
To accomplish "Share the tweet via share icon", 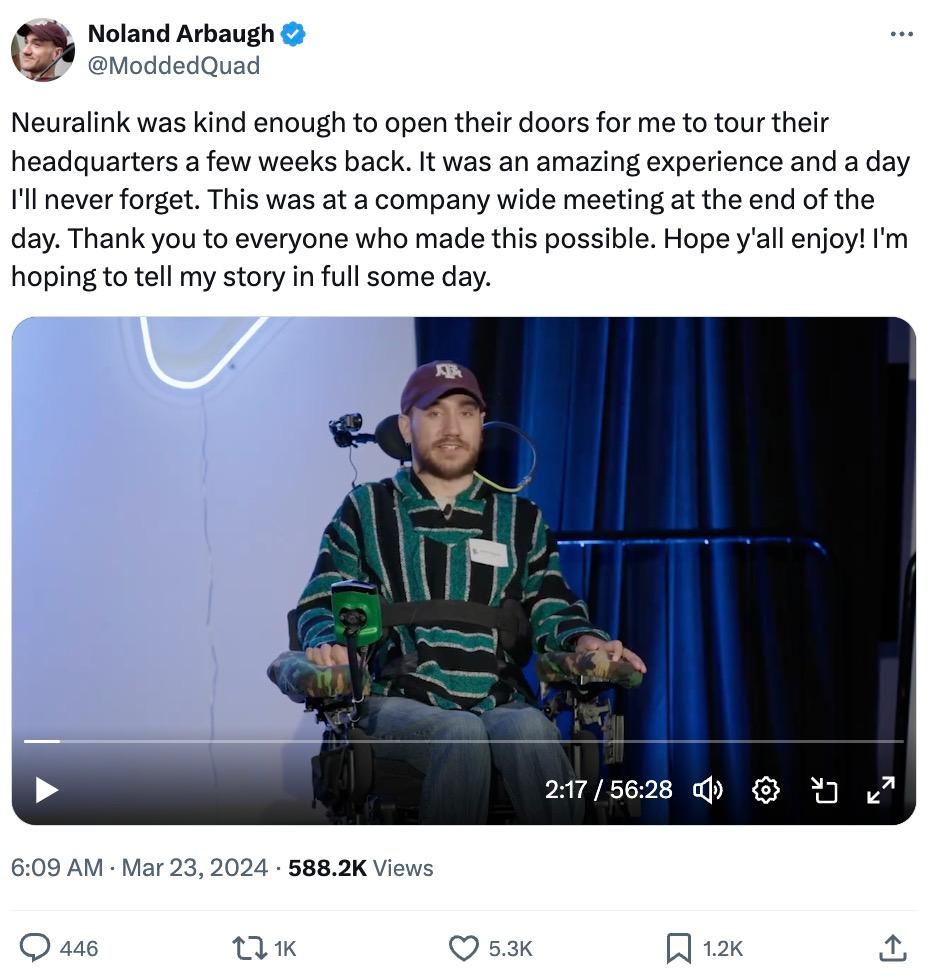I will [892, 947].
